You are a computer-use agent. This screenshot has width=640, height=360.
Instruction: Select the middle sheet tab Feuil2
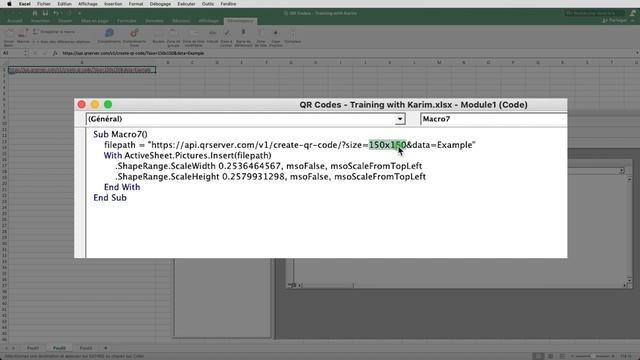(59, 348)
